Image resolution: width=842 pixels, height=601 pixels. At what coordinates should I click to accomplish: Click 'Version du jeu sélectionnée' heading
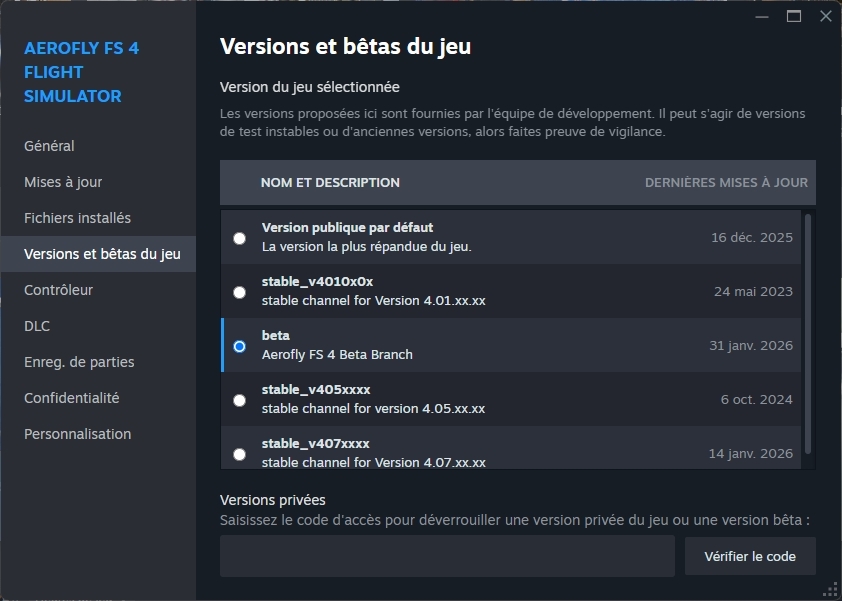point(310,87)
